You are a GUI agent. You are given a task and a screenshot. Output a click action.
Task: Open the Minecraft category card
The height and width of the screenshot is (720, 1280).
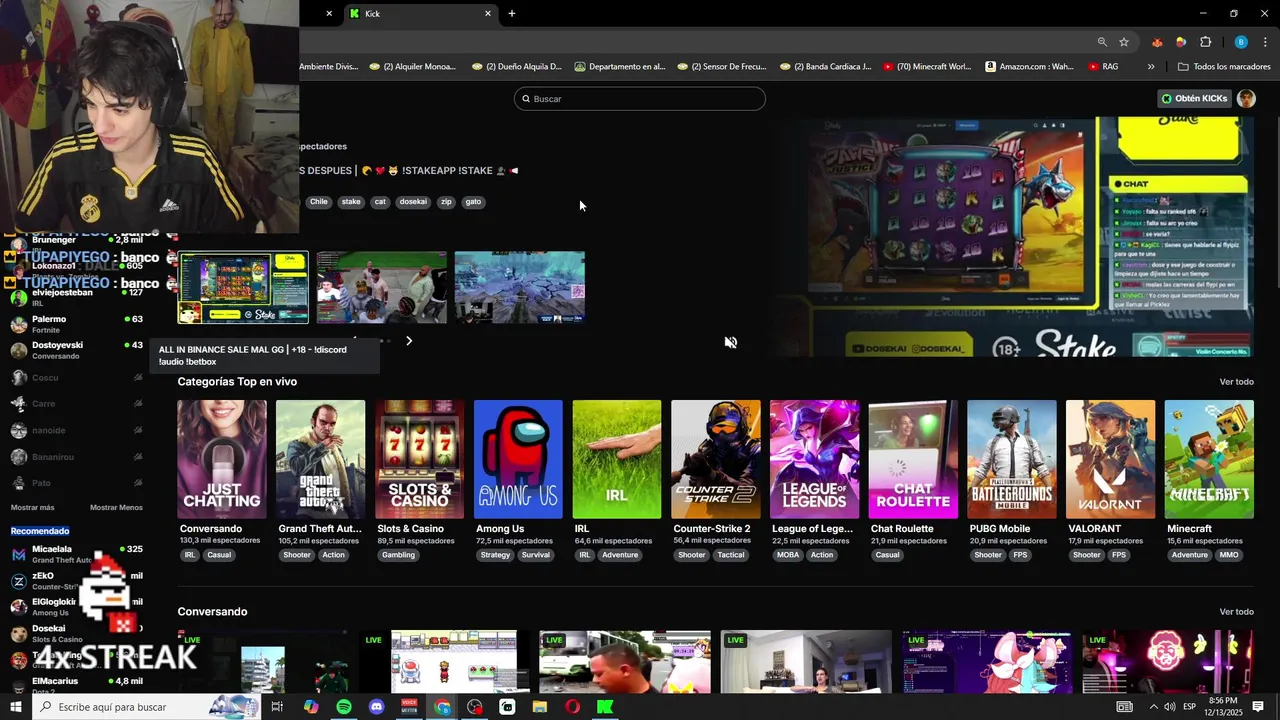(1209, 459)
